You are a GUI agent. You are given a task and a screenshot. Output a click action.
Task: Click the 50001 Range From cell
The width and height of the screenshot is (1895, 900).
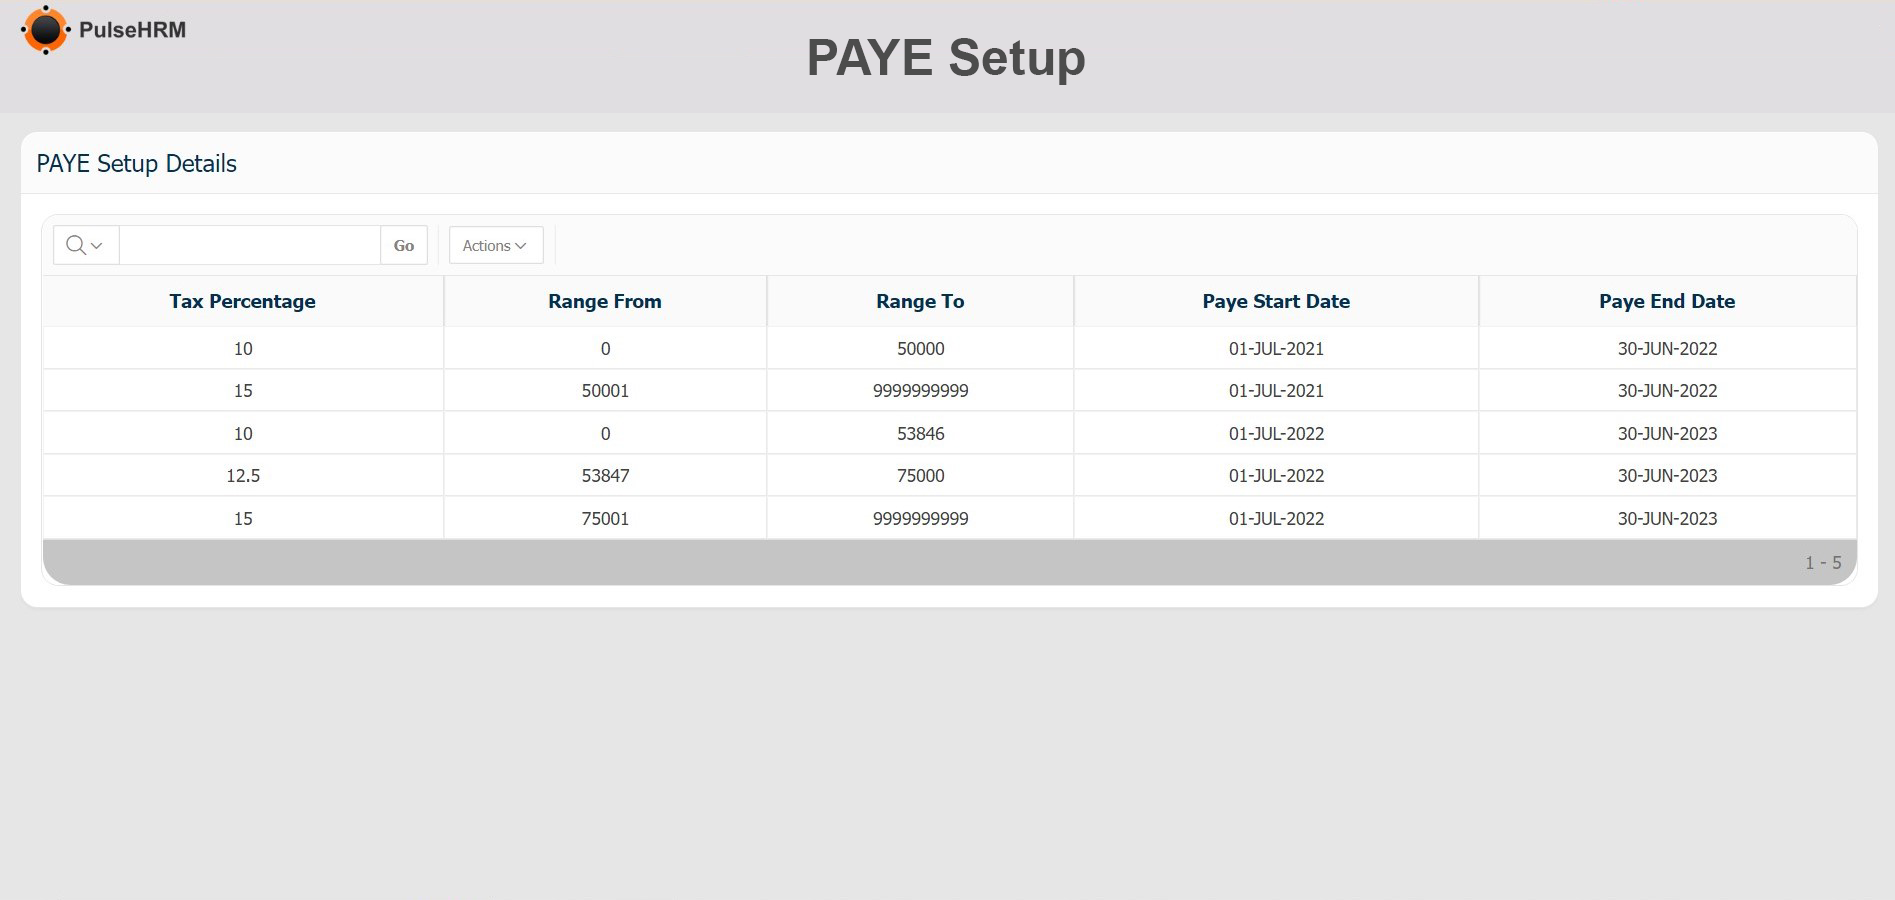coord(605,391)
